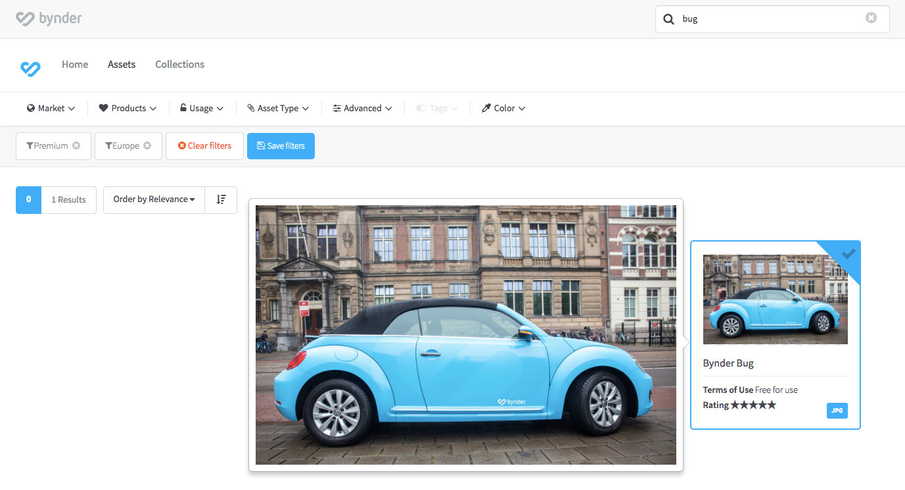Viewport: 905px width, 490px height.
Task: Click Save filters button
Action: [x=281, y=146]
